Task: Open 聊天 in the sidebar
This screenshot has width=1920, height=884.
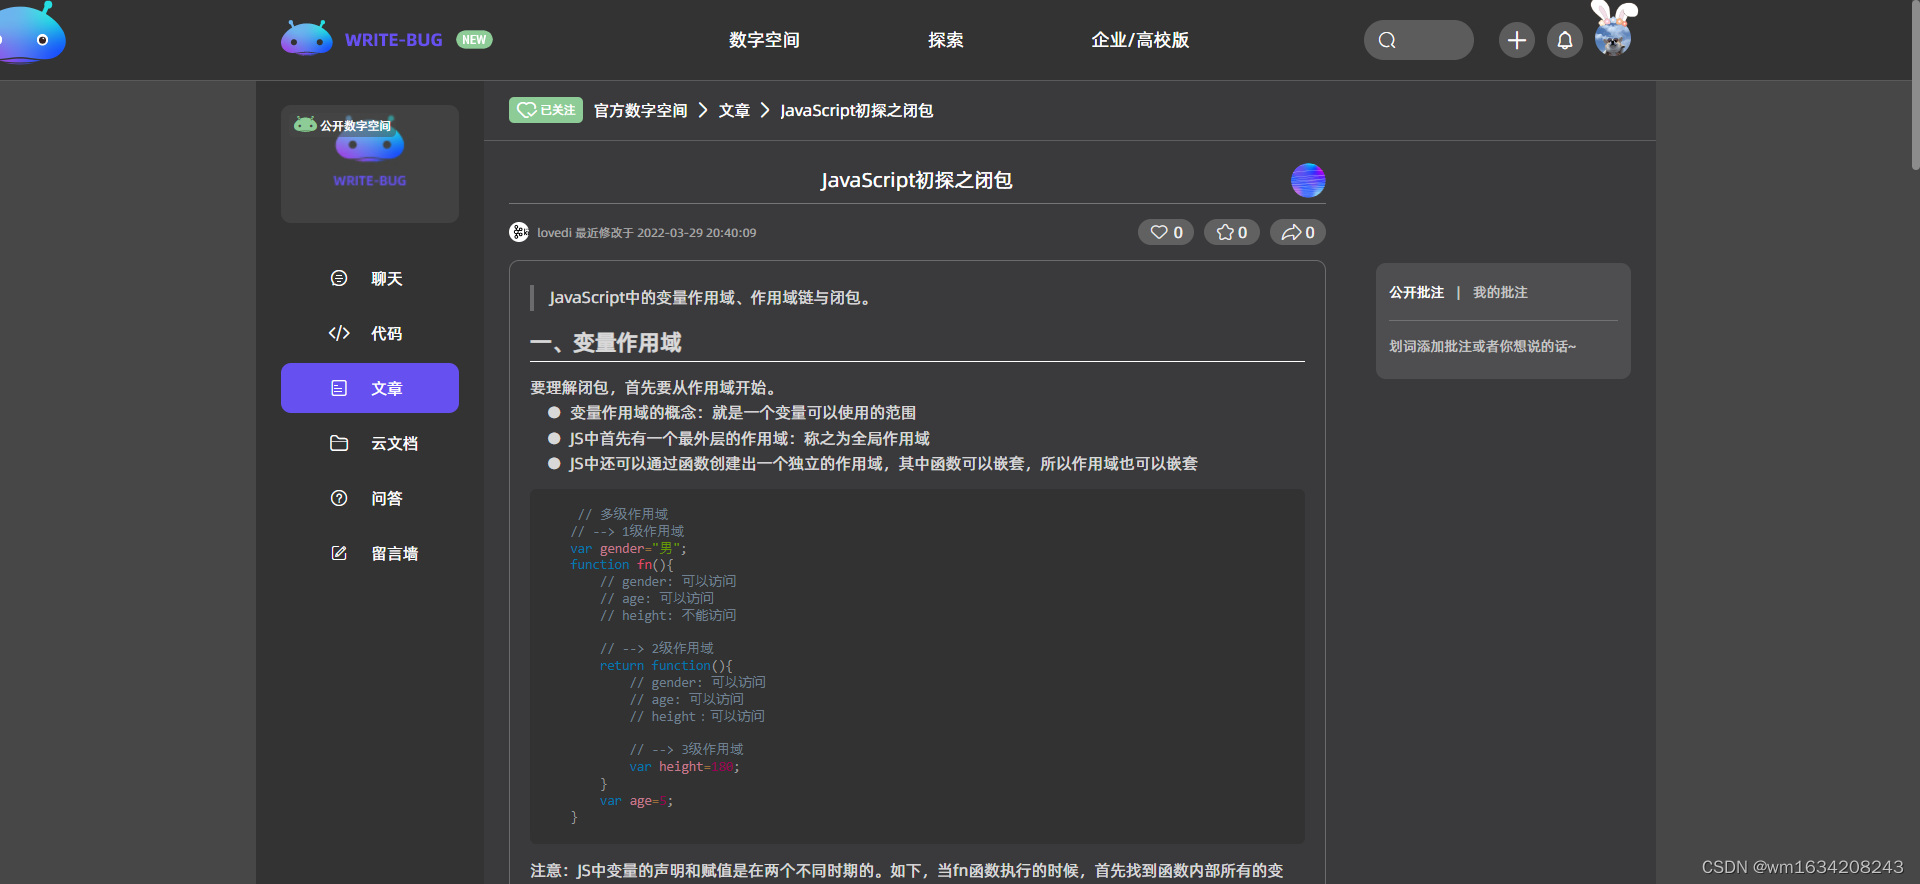Action: pyautogui.click(x=370, y=278)
